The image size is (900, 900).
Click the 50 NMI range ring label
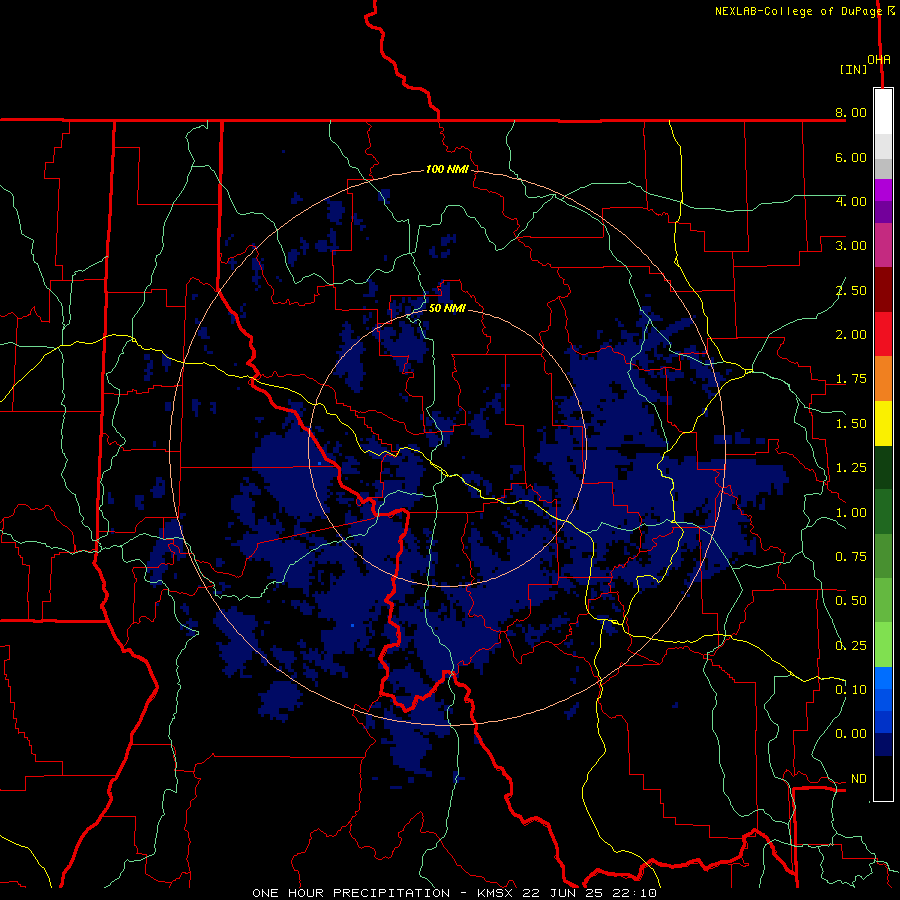[447, 308]
